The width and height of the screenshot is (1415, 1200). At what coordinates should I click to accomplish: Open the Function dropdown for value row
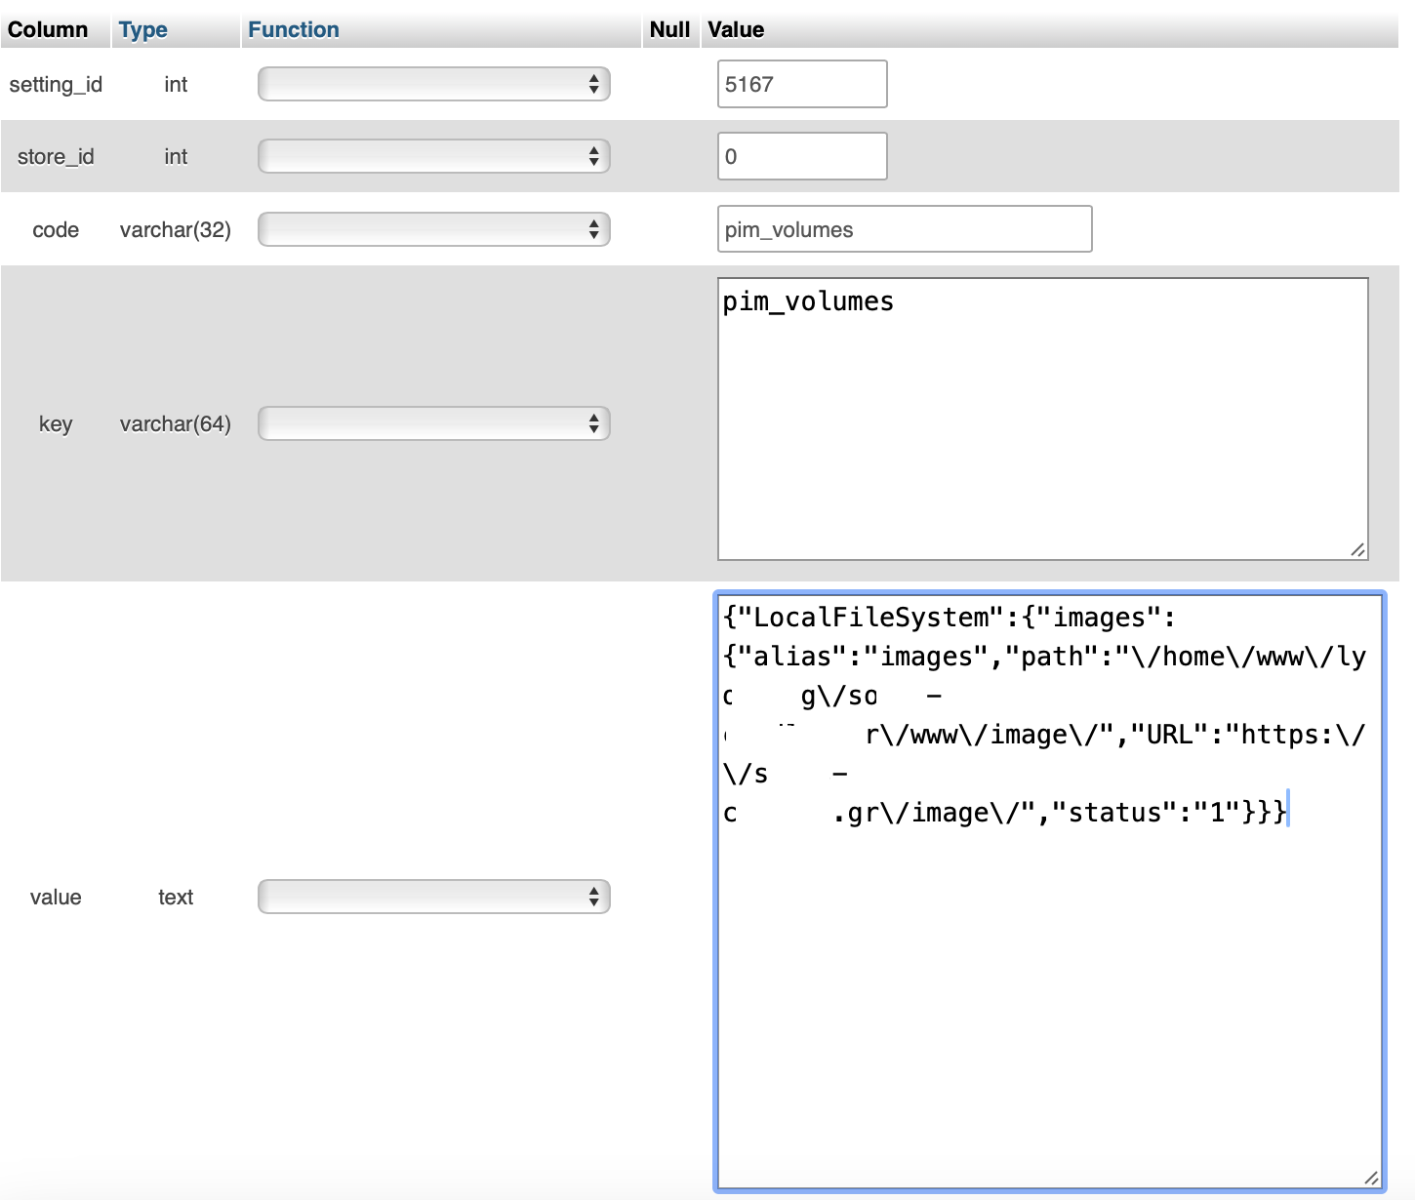(434, 897)
